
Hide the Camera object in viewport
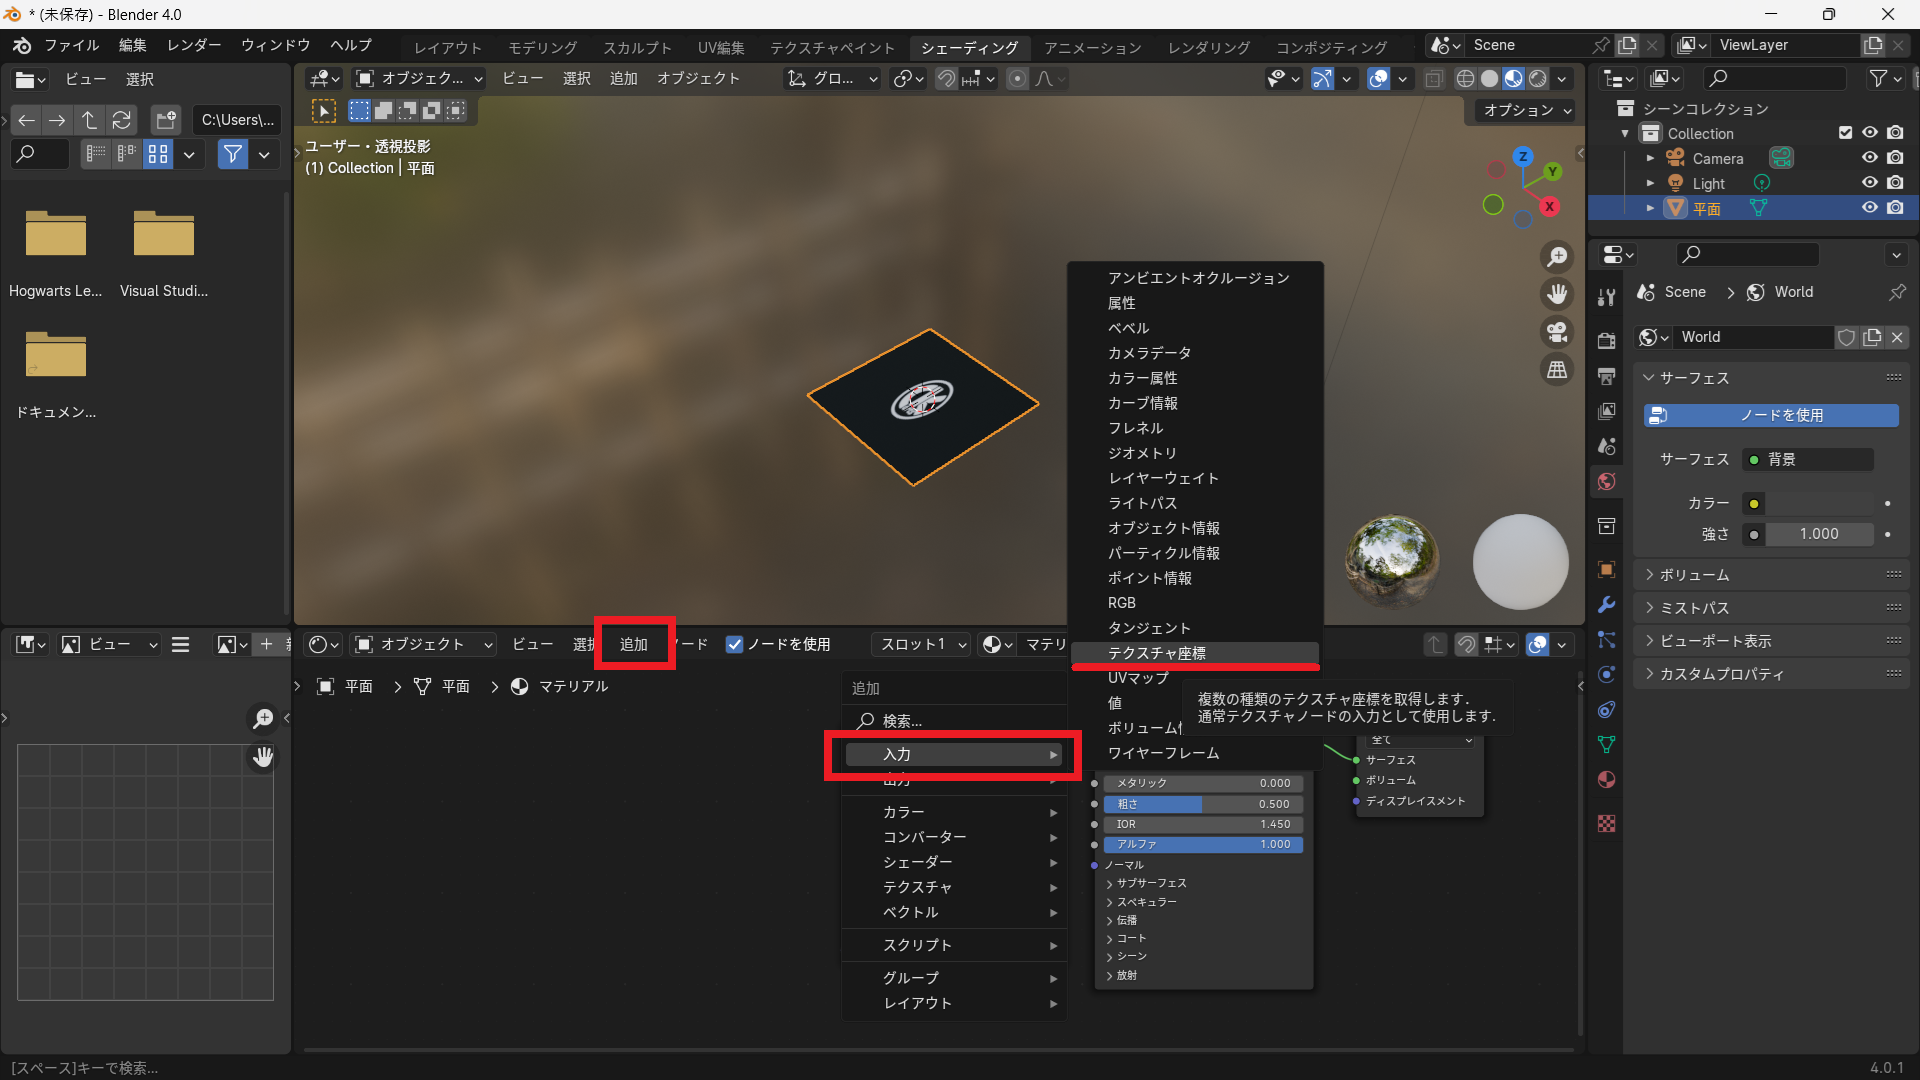point(1869,158)
